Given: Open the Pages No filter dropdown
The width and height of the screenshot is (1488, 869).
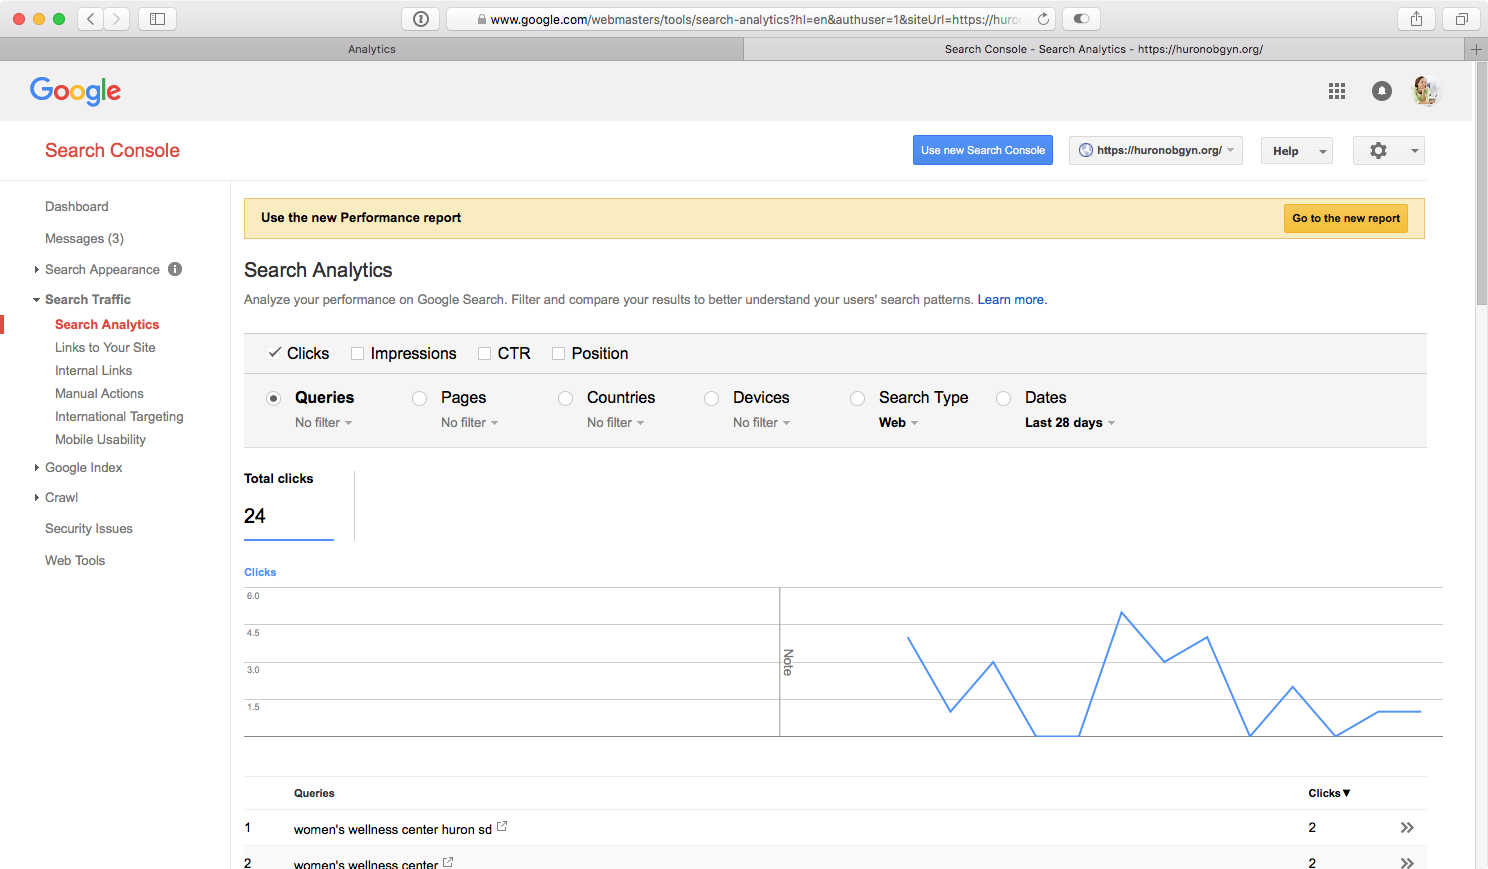Looking at the screenshot, I should 469,423.
